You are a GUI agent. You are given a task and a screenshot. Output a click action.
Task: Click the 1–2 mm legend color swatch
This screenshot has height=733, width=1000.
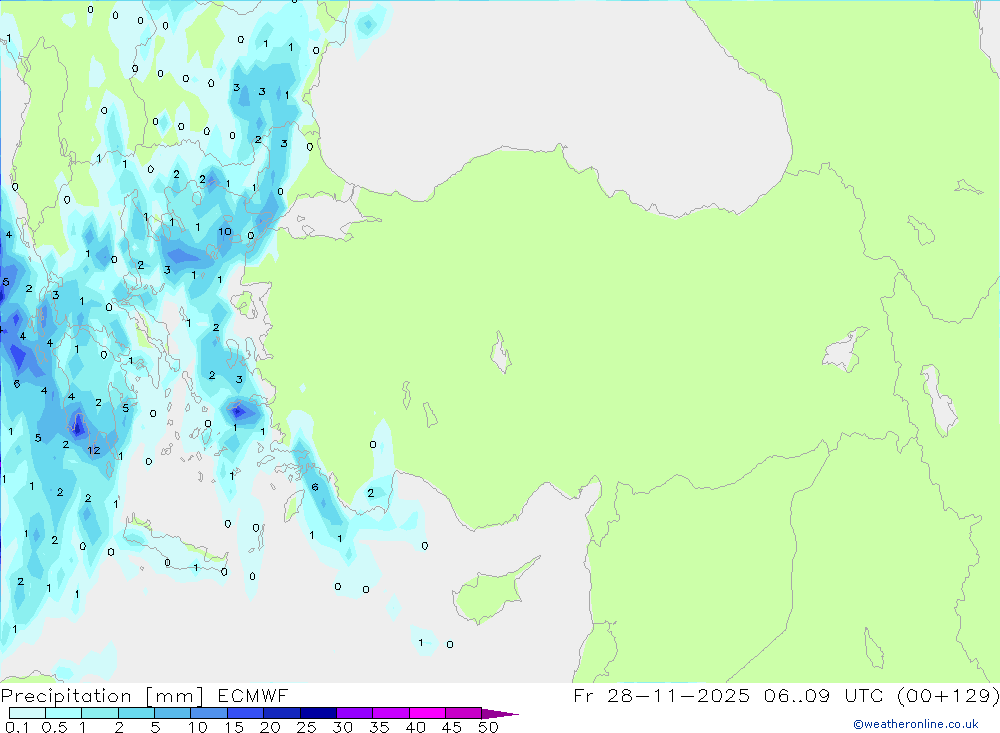tap(99, 713)
